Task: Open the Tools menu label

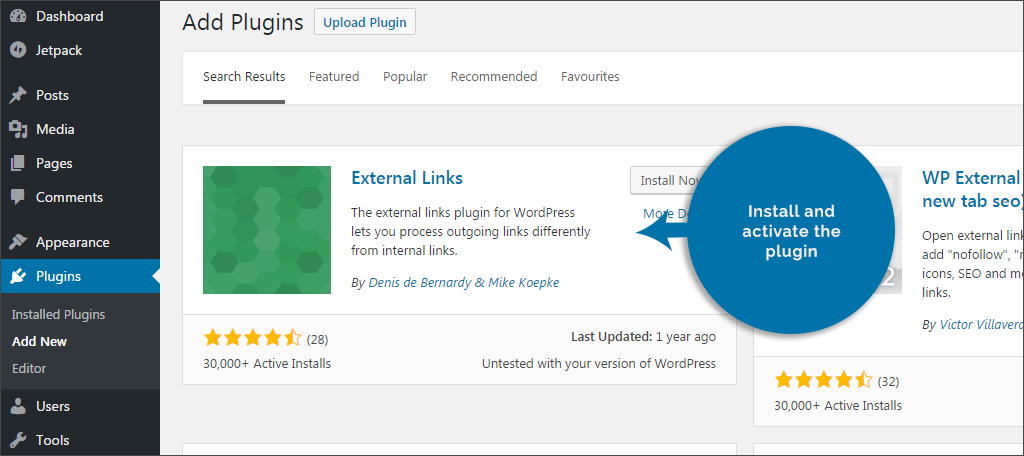Action: 53,440
